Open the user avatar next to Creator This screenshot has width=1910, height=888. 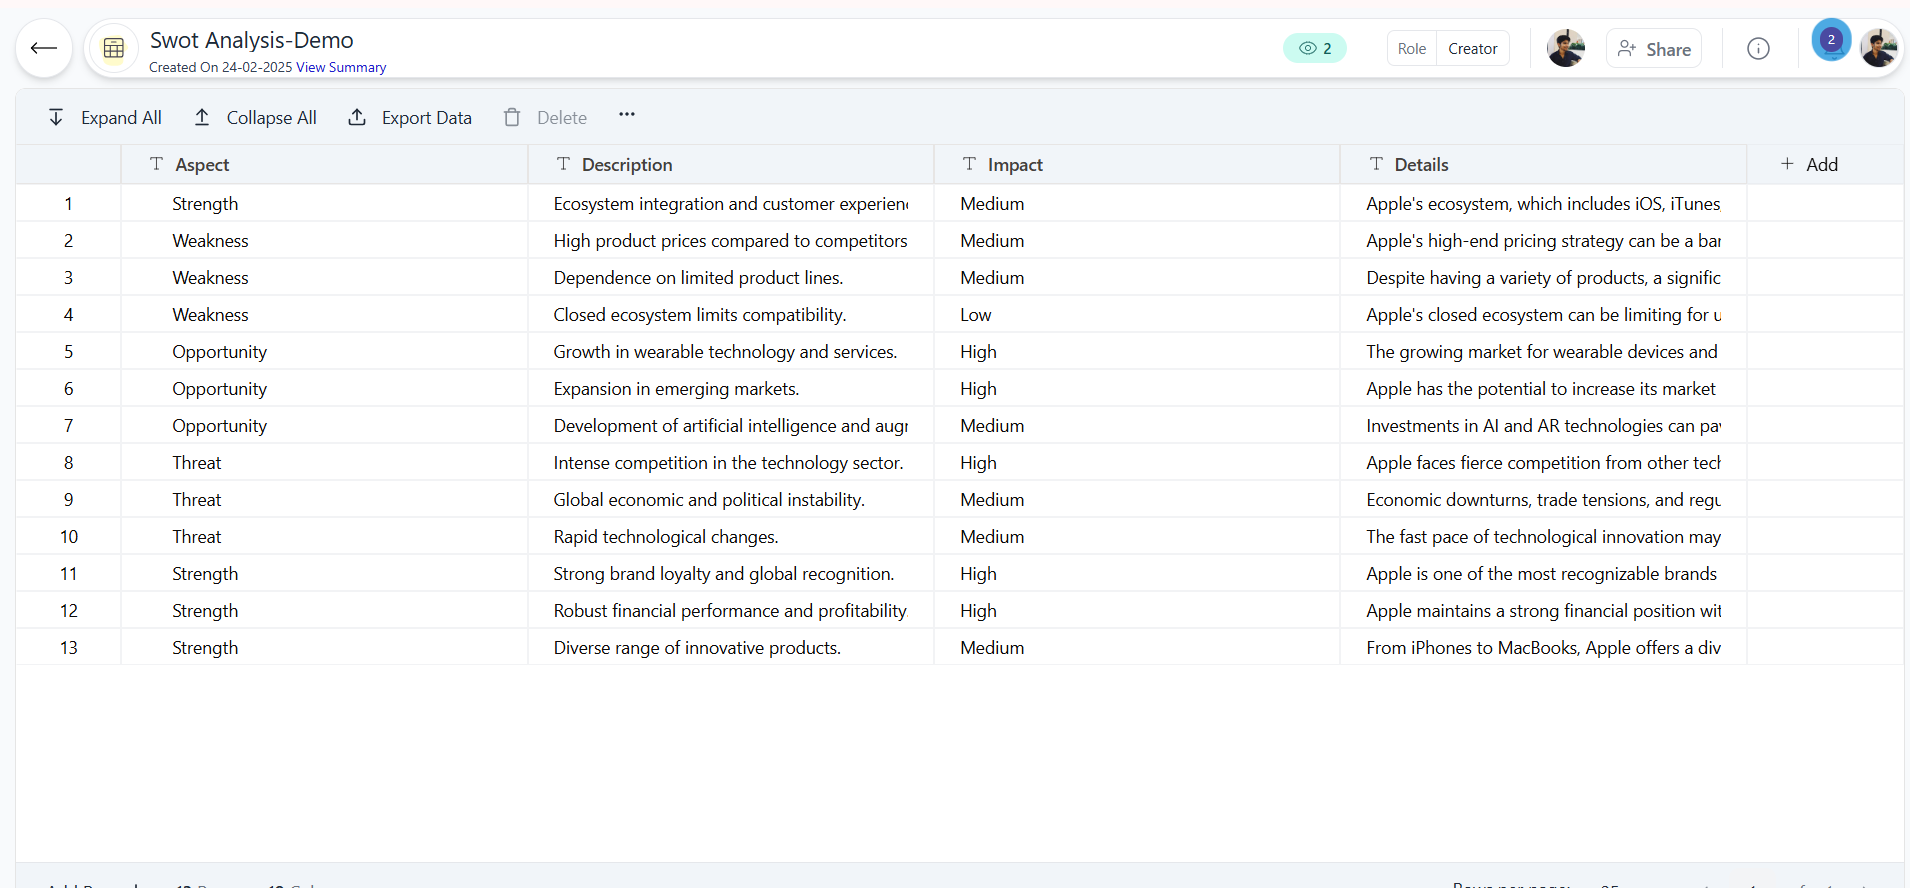1565,48
